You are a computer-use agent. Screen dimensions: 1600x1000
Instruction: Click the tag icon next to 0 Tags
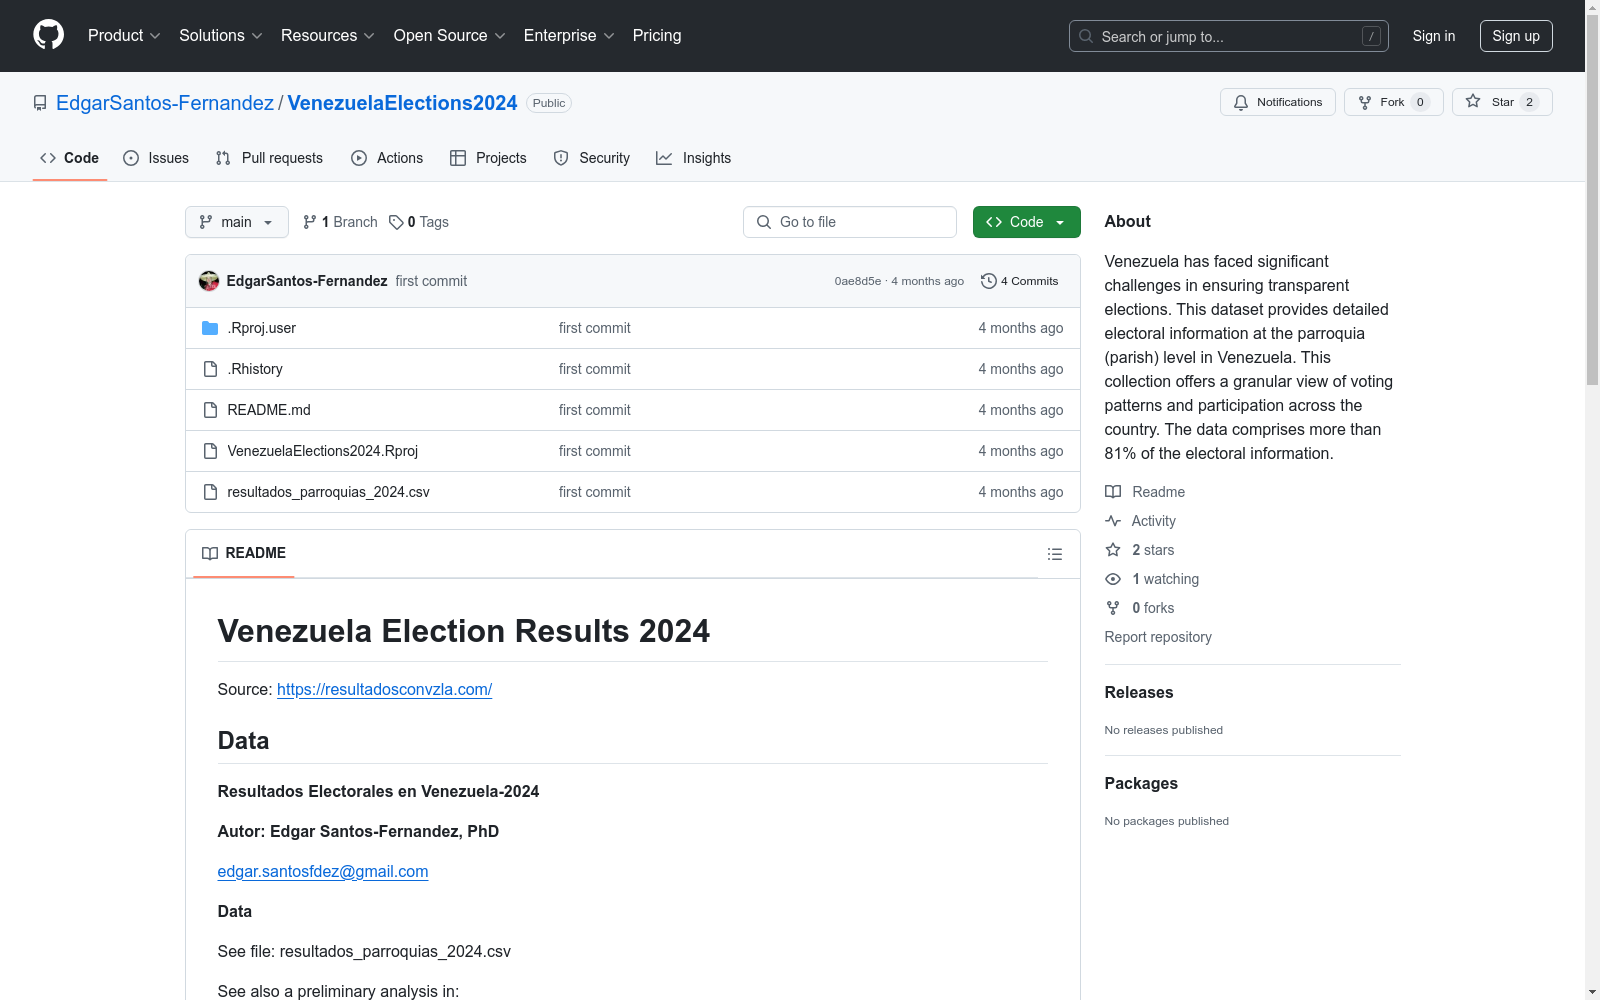click(x=396, y=222)
